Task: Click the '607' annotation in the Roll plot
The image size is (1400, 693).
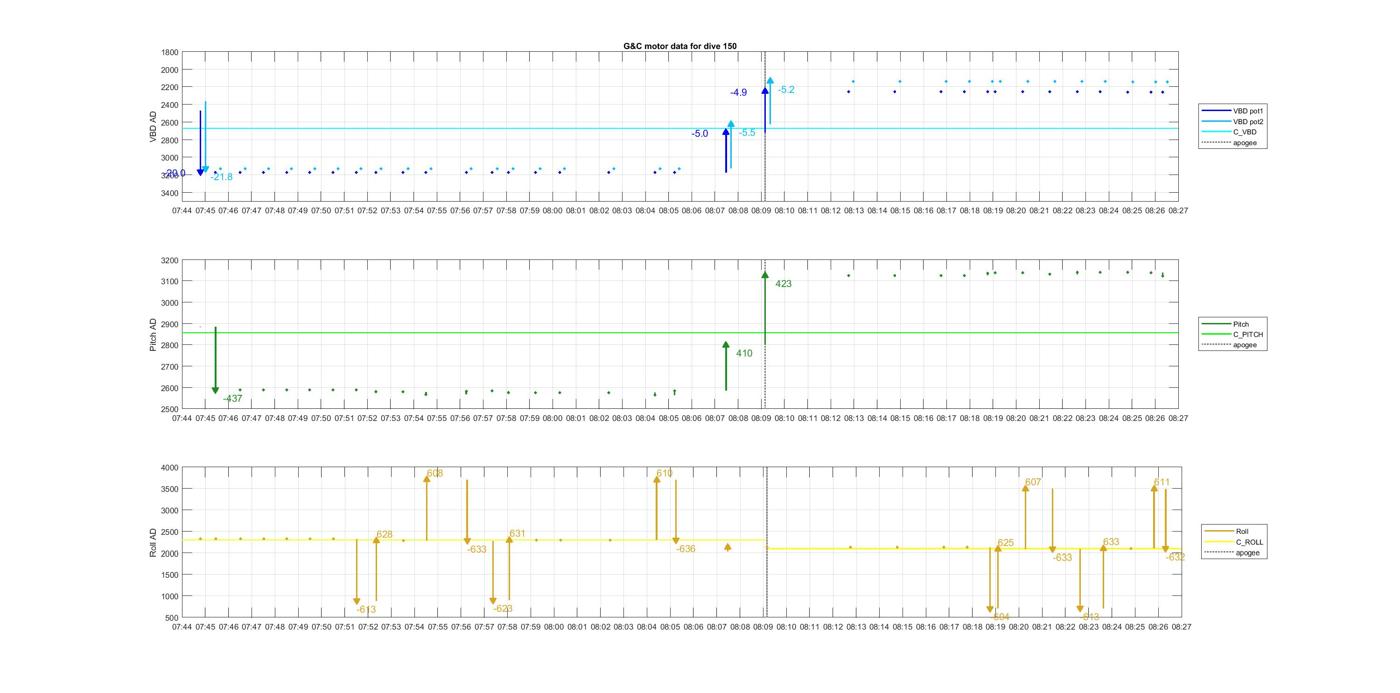Action: (1033, 482)
